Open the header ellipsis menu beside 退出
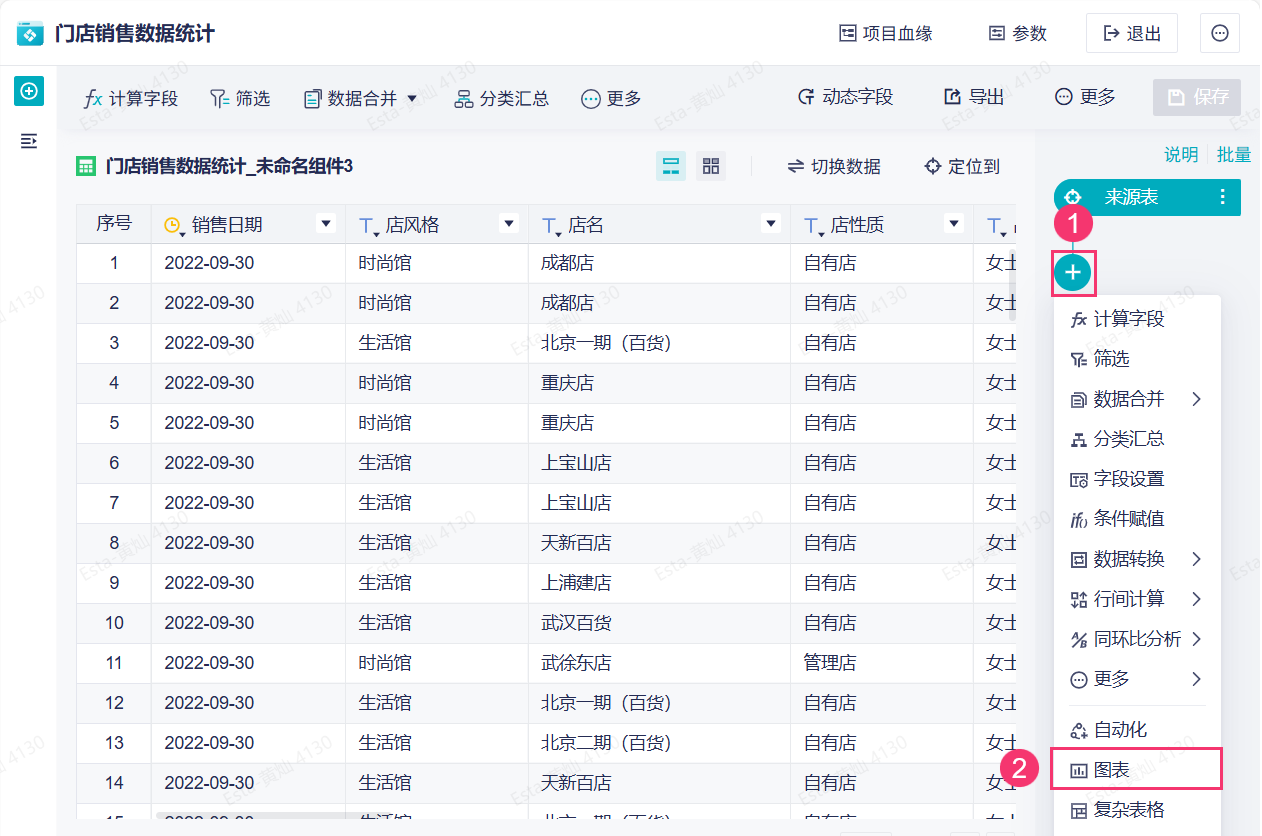This screenshot has width=1262, height=836. point(1220,33)
